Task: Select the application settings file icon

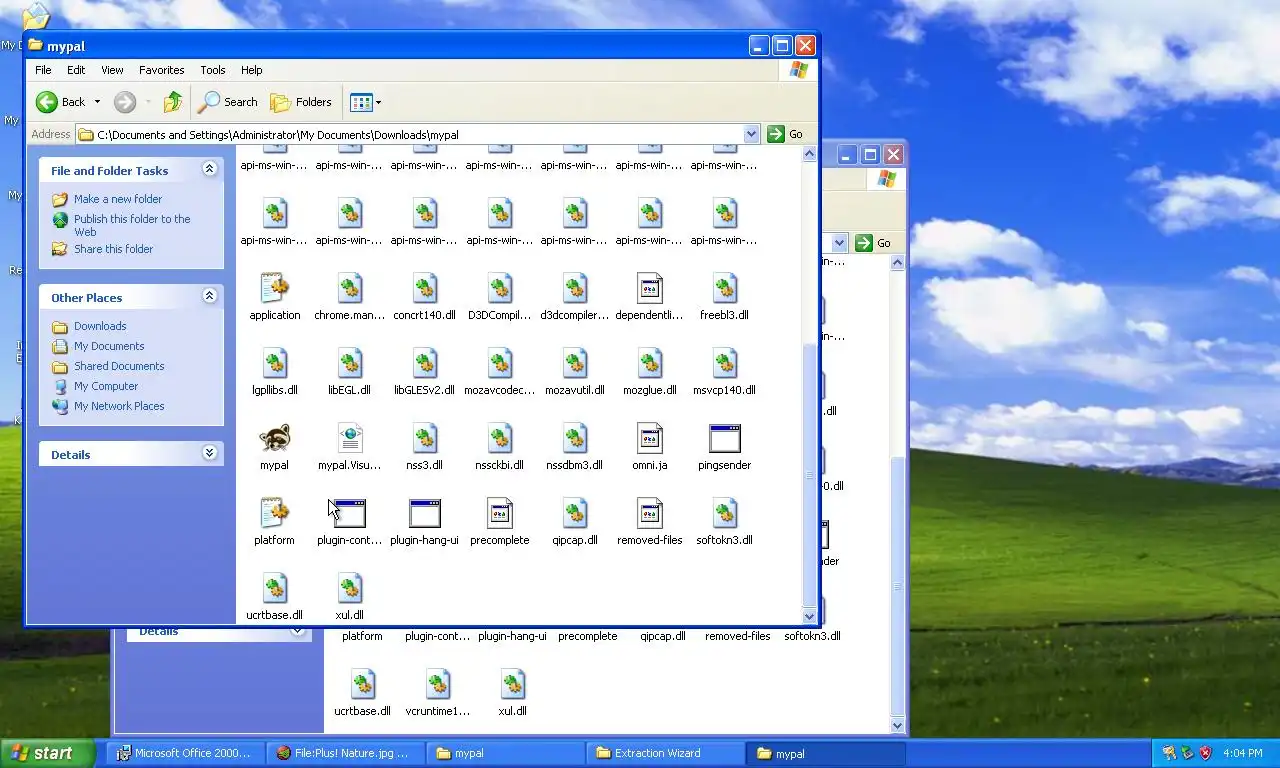Action: tap(275, 288)
